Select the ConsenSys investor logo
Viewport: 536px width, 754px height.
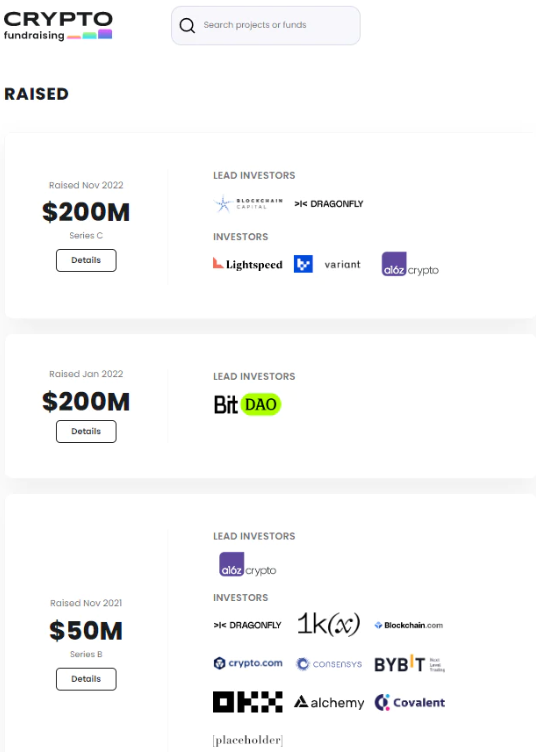329,664
